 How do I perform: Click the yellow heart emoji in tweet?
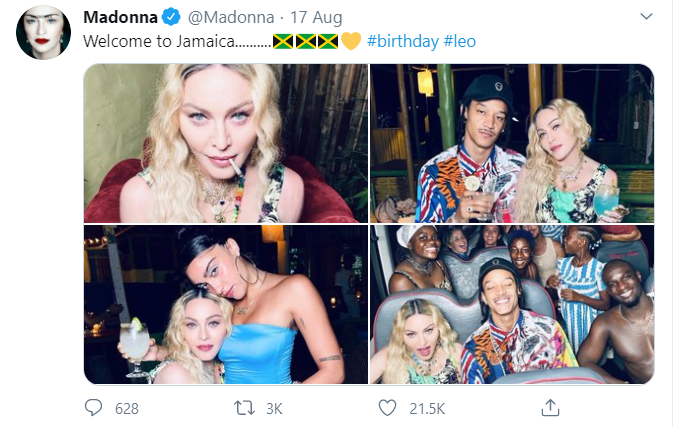click(351, 41)
